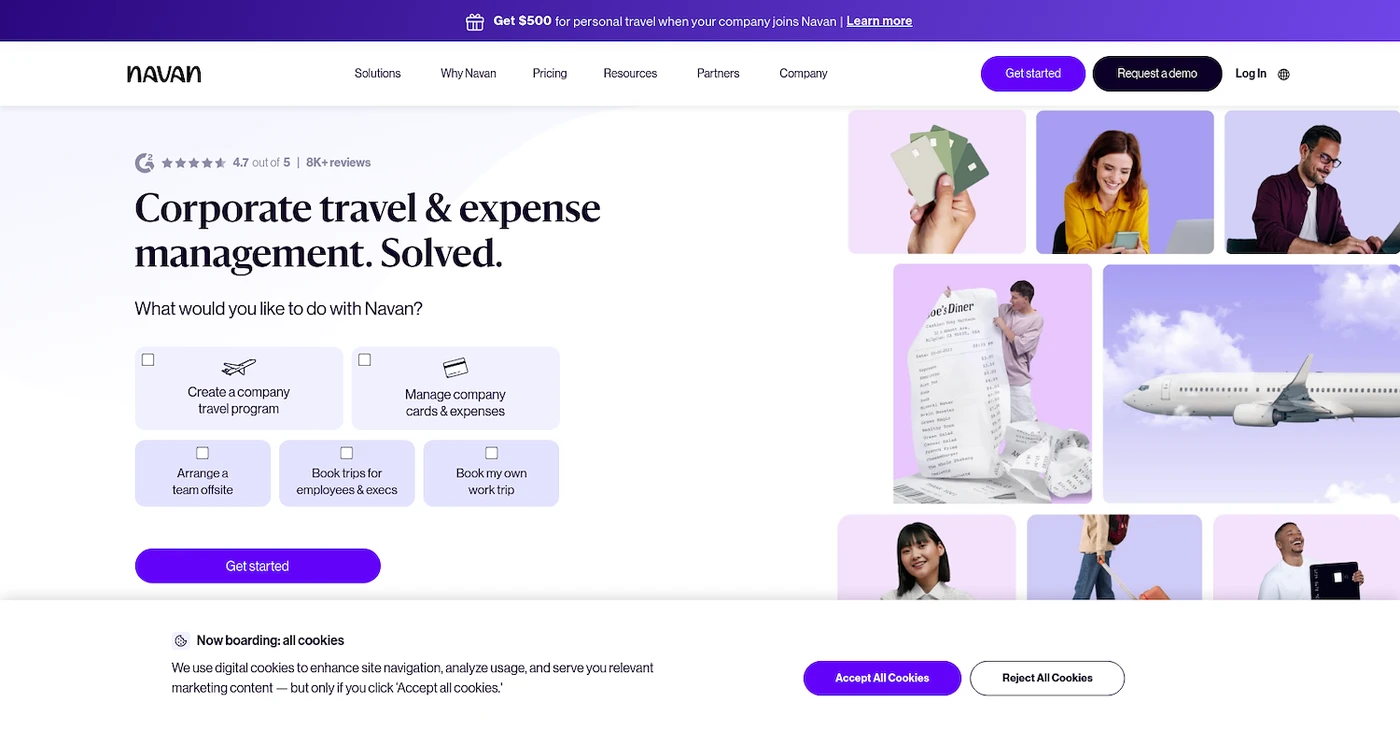Viewport: 1400px width, 730px height.
Task: Click Accept All Cookies button
Action: point(882,678)
